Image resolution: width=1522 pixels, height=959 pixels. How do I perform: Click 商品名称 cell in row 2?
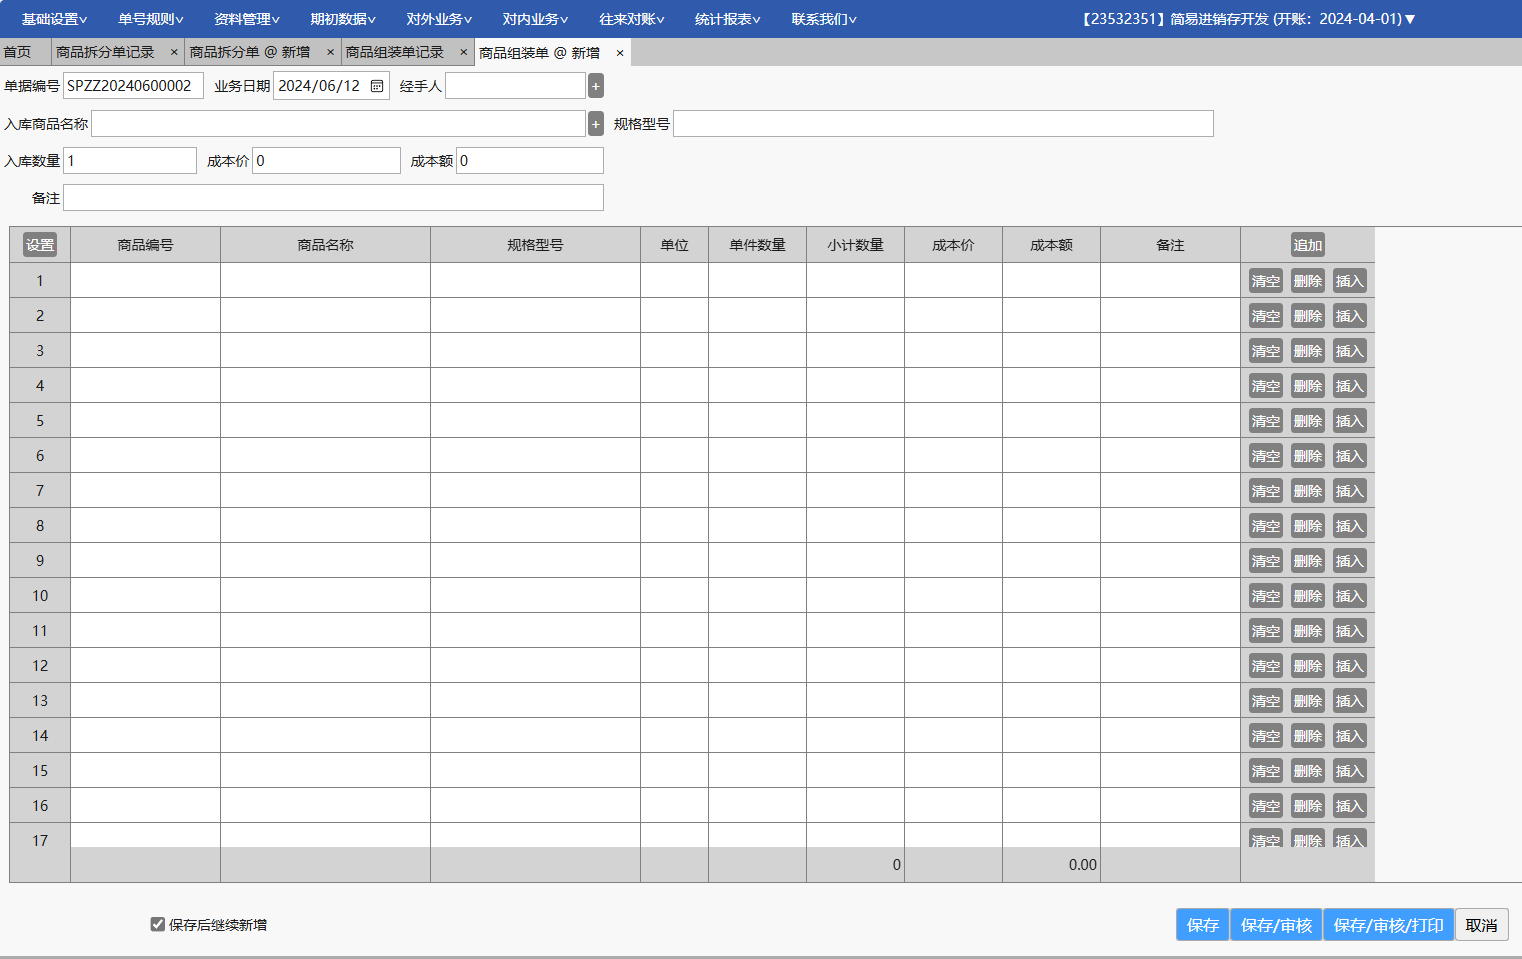325,316
